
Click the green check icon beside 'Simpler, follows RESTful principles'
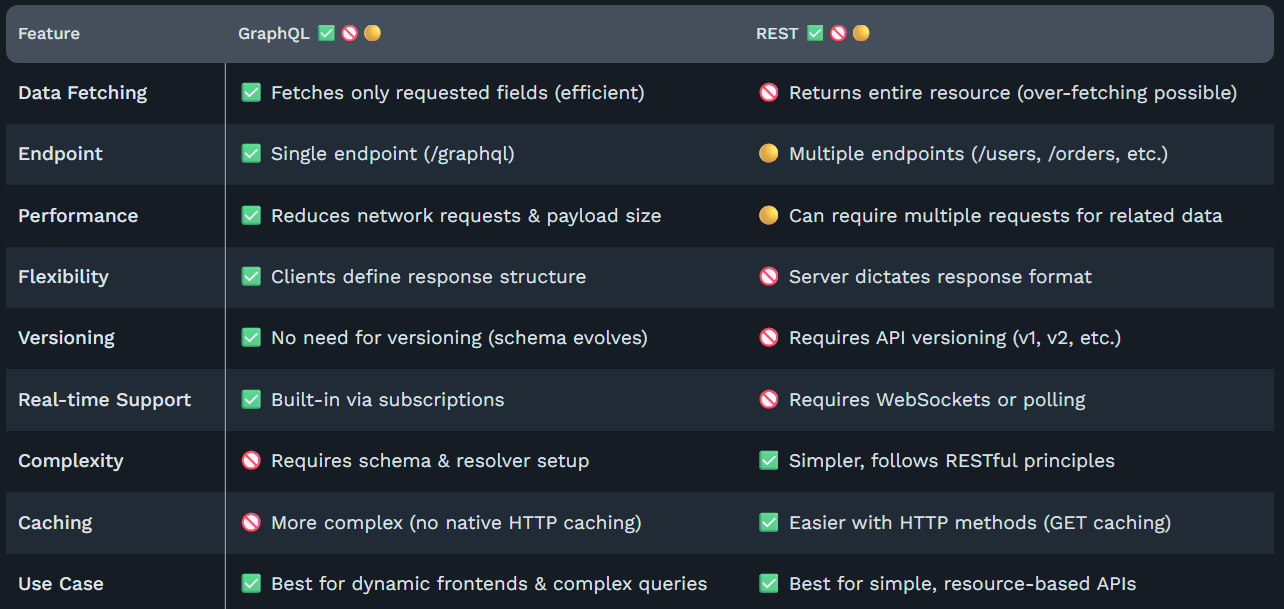tap(768, 461)
